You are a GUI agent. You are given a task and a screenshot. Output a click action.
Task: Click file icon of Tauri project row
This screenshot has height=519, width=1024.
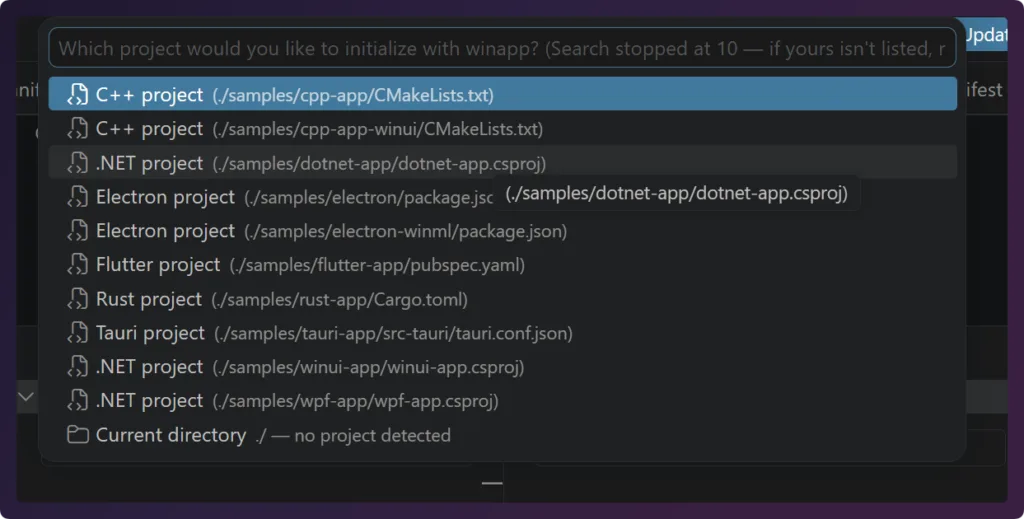pos(78,332)
